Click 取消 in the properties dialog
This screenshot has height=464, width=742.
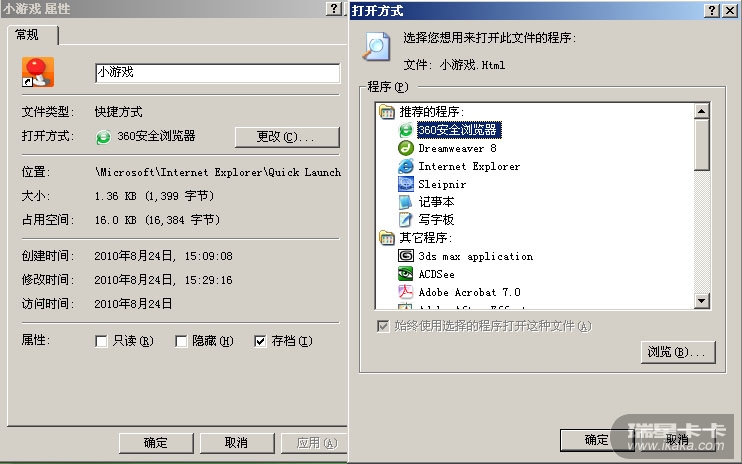point(236,442)
